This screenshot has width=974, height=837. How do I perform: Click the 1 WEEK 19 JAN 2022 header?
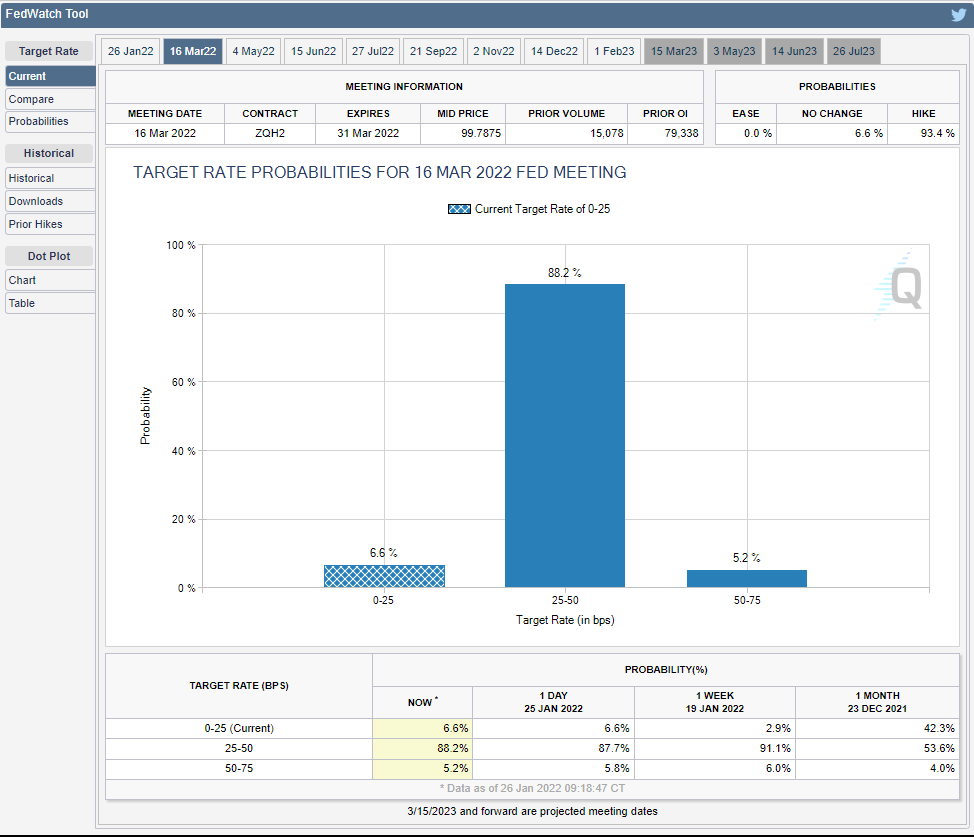(x=714, y=702)
